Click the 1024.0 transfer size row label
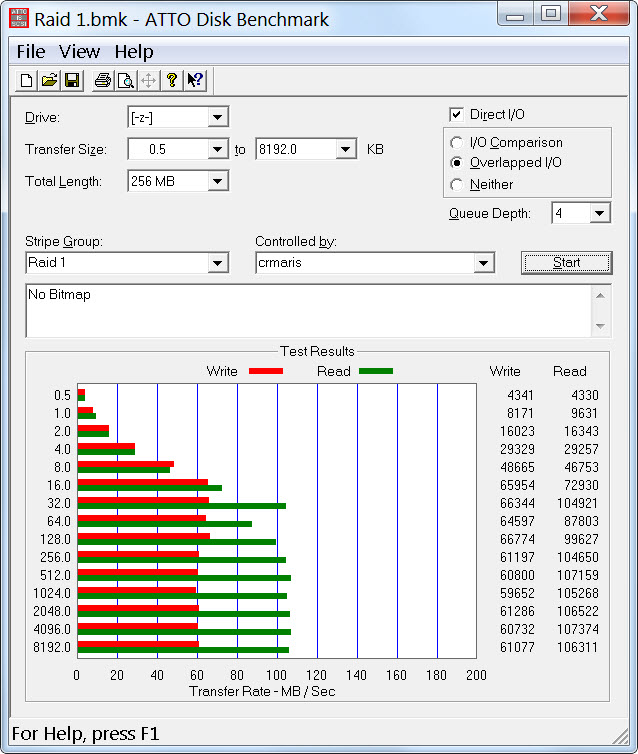This screenshot has height=754, width=638. click(52, 593)
